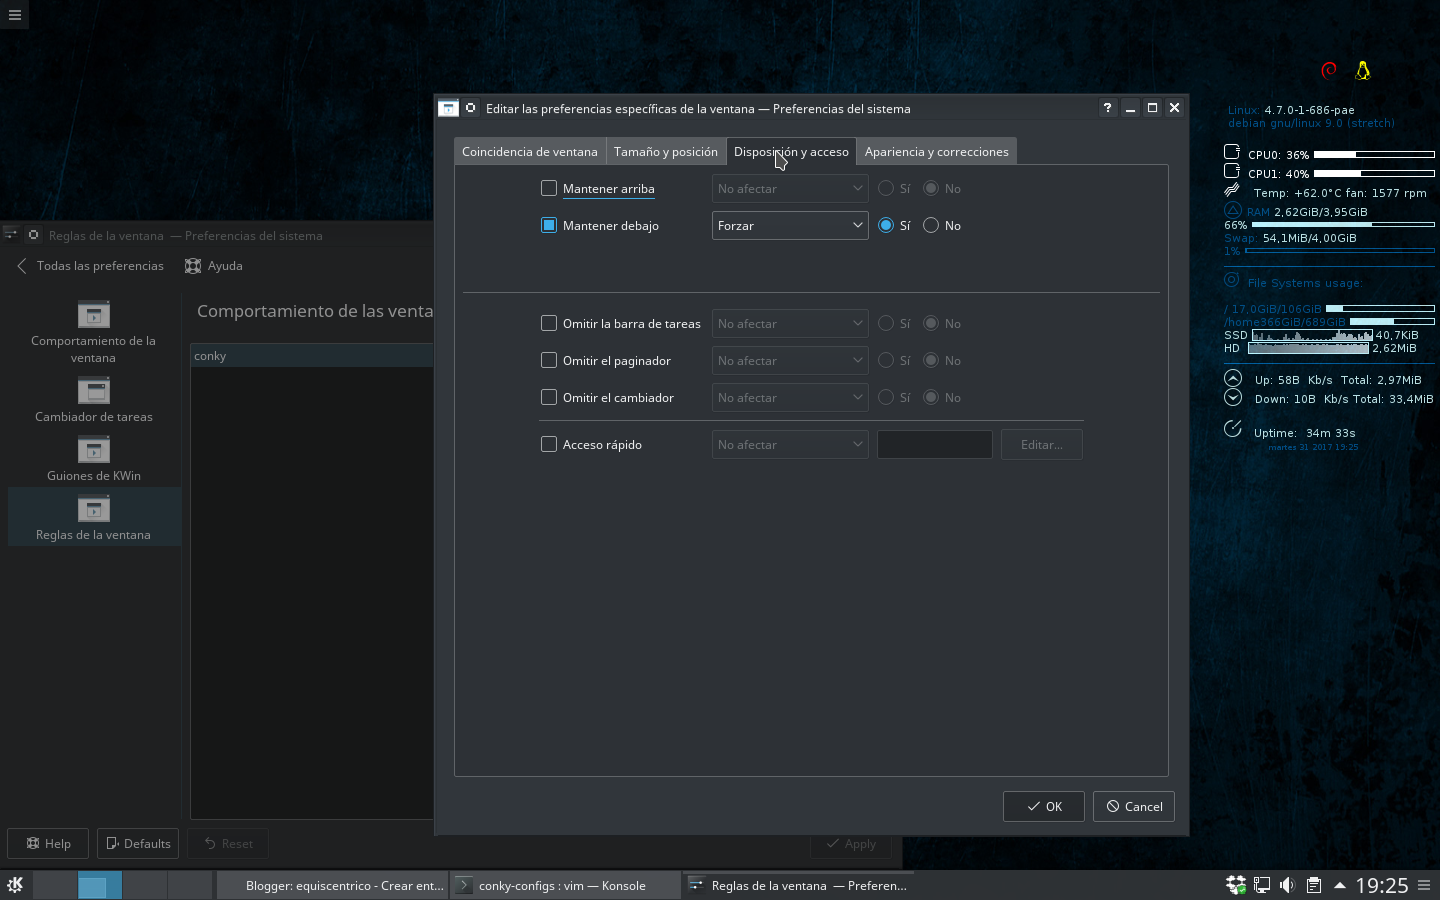Select the No radio for Mantener debajo
The width and height of the screenshot is (1440, 900).
pyautogui.click(x=931, y=225)
